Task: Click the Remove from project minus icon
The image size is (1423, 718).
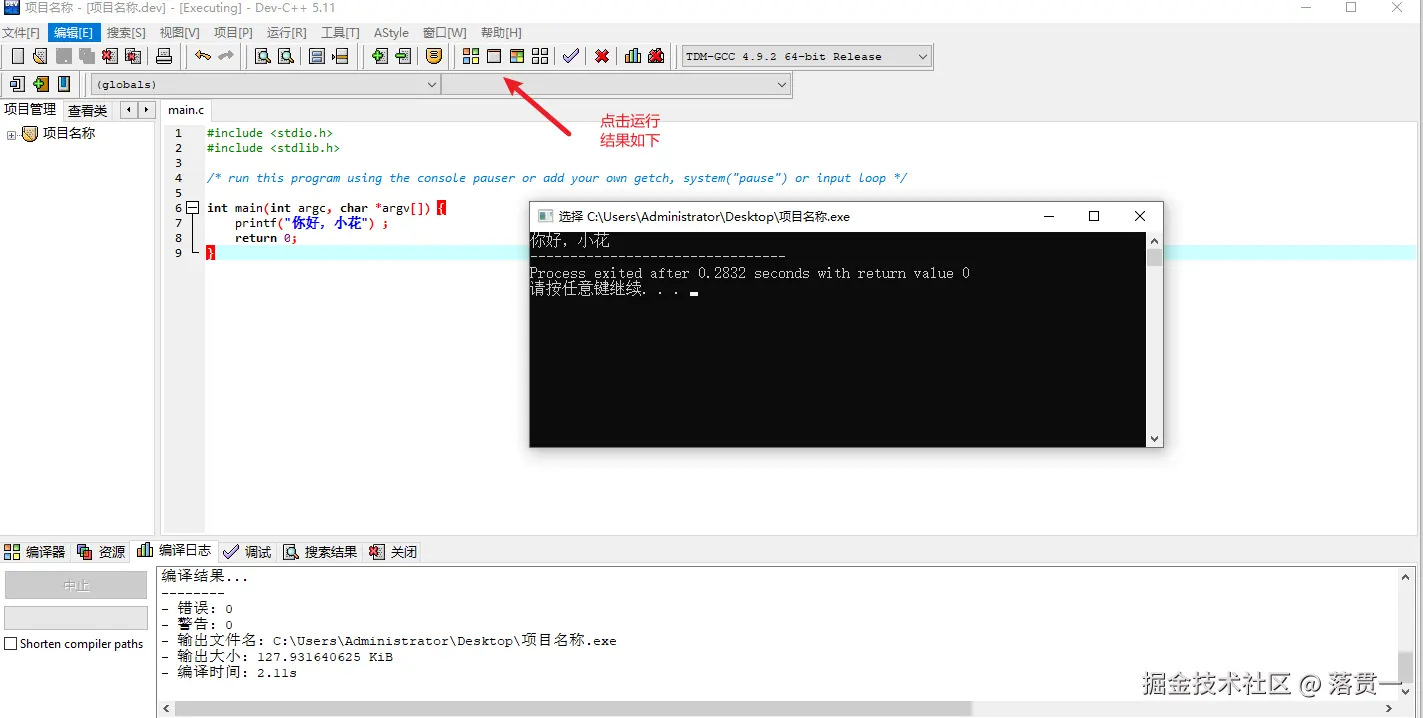Action: 403,56
